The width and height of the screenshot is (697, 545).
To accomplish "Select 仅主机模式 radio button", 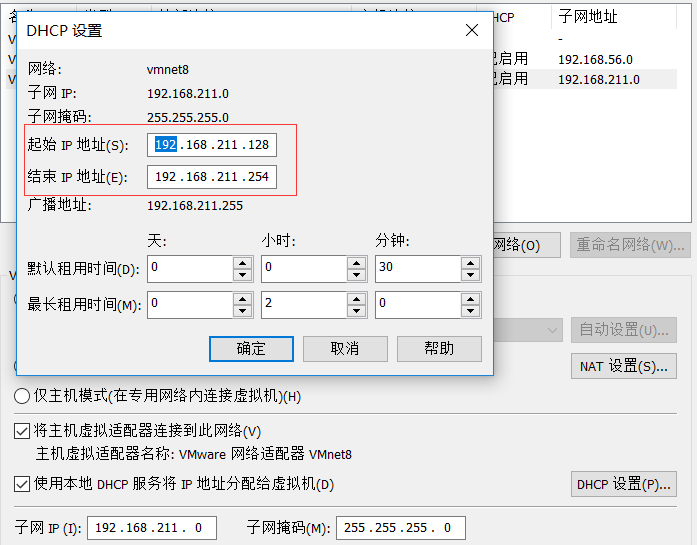I will click(22, 396).
